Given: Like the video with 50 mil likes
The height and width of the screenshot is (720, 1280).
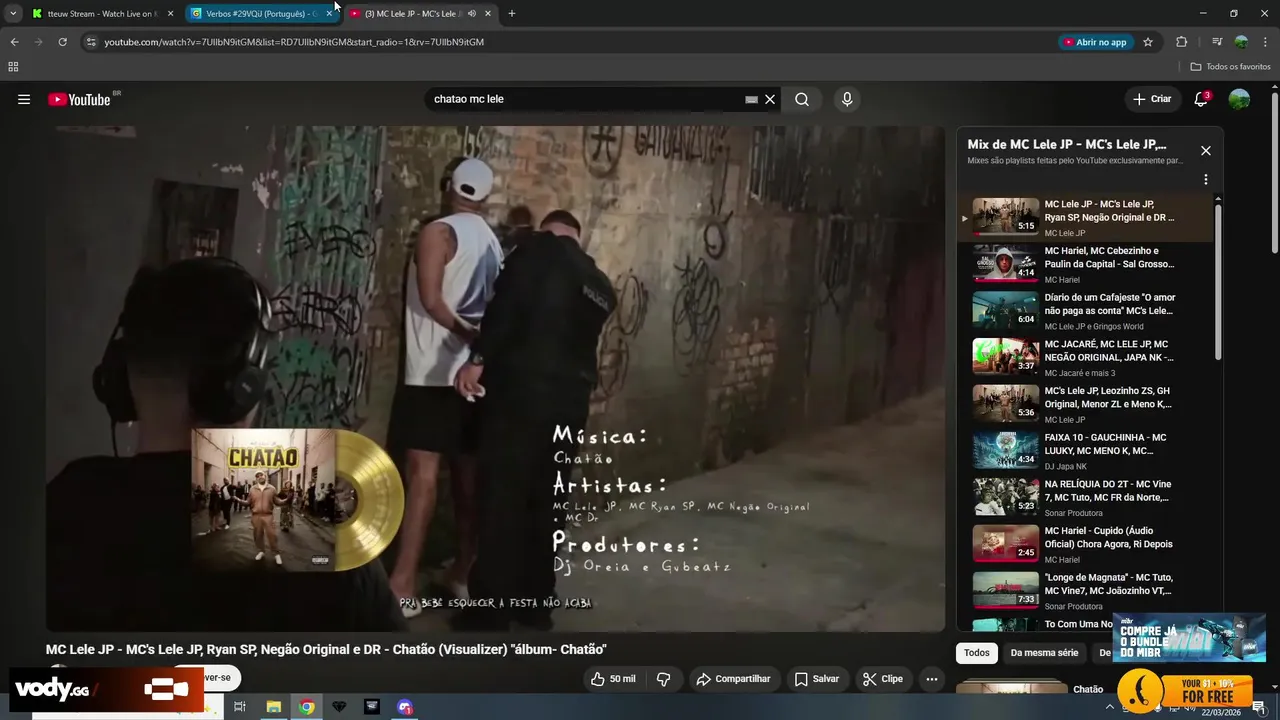Looking at the screenshot, I should 612,679.
